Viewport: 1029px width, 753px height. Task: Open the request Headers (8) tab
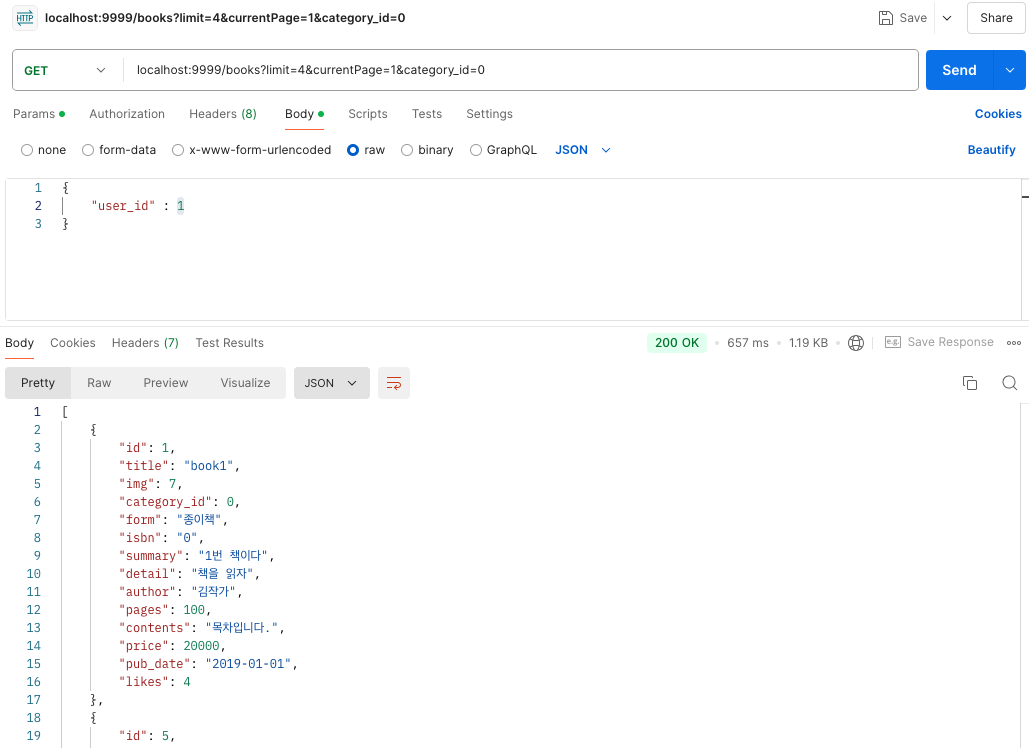pos(222,114)
